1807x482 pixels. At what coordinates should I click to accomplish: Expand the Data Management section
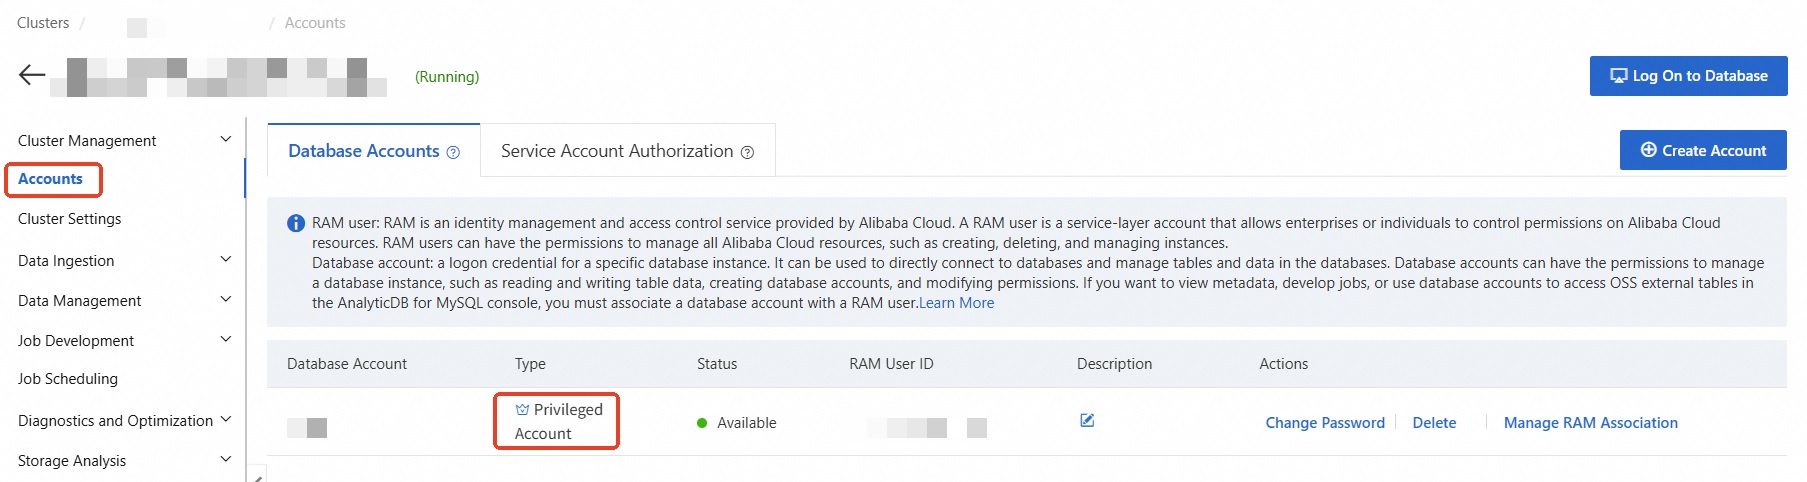pyautogui.click(x=226, y=300)
